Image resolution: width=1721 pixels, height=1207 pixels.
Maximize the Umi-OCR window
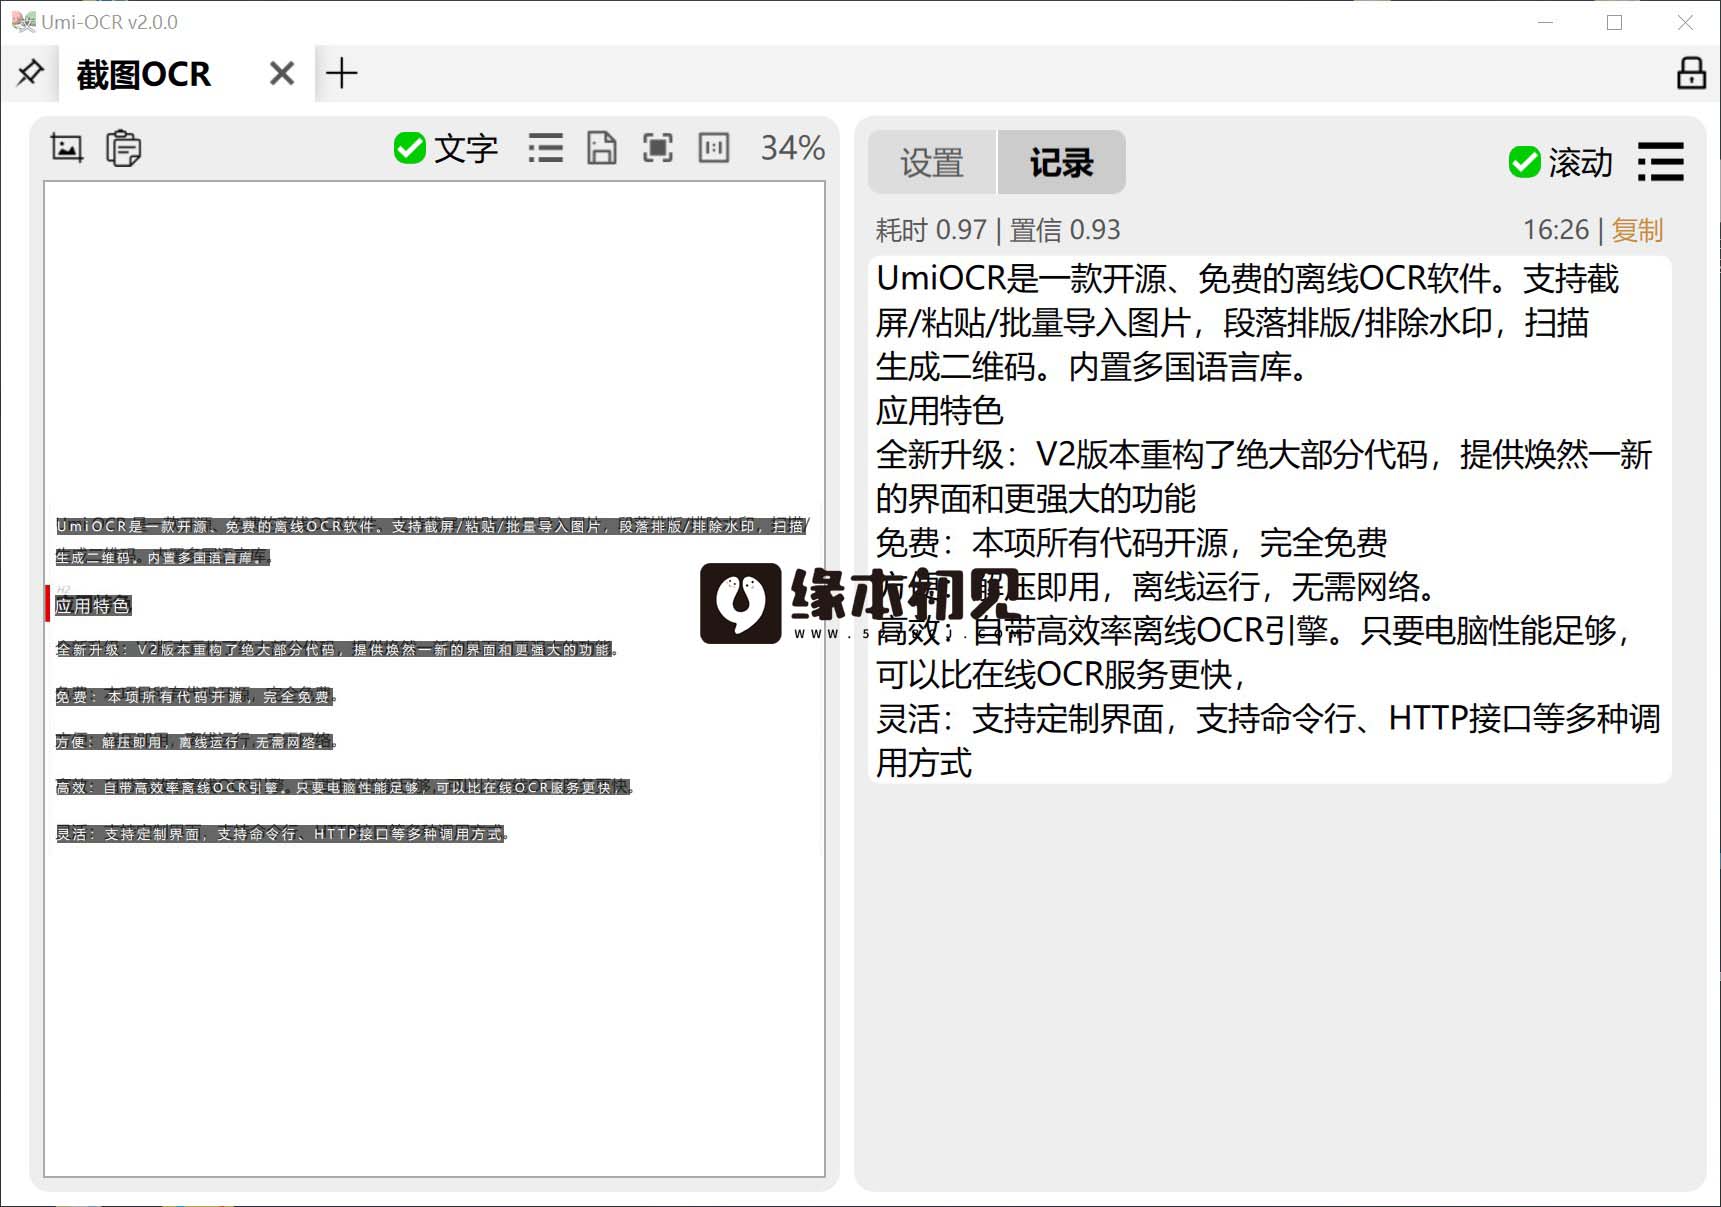1614,22
